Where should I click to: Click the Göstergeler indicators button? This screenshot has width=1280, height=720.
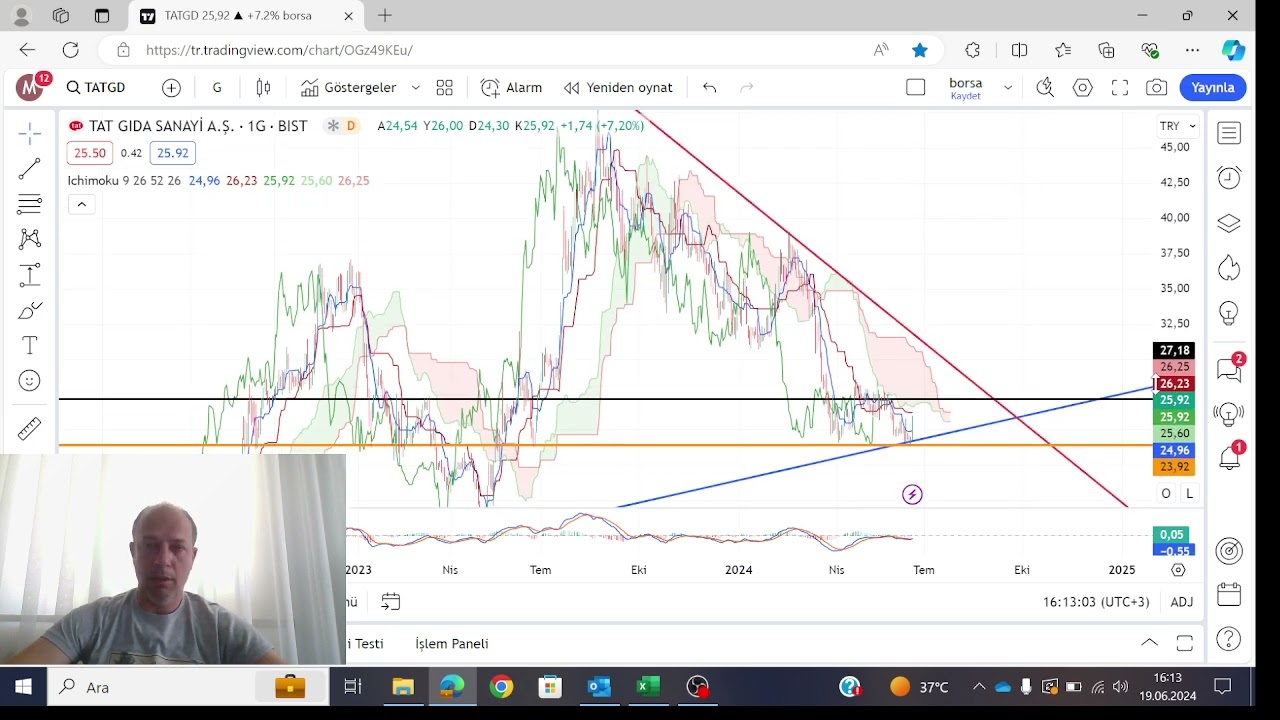[x=348, y=88]
